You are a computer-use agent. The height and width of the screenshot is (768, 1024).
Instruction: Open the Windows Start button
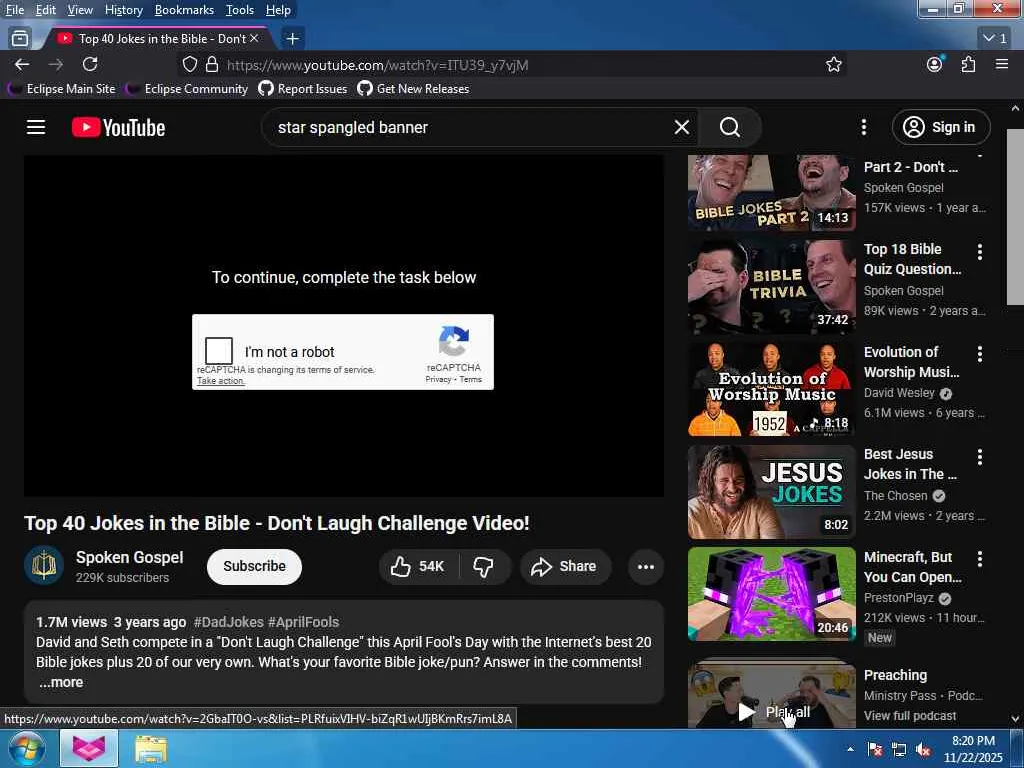(x=27, y=748)
